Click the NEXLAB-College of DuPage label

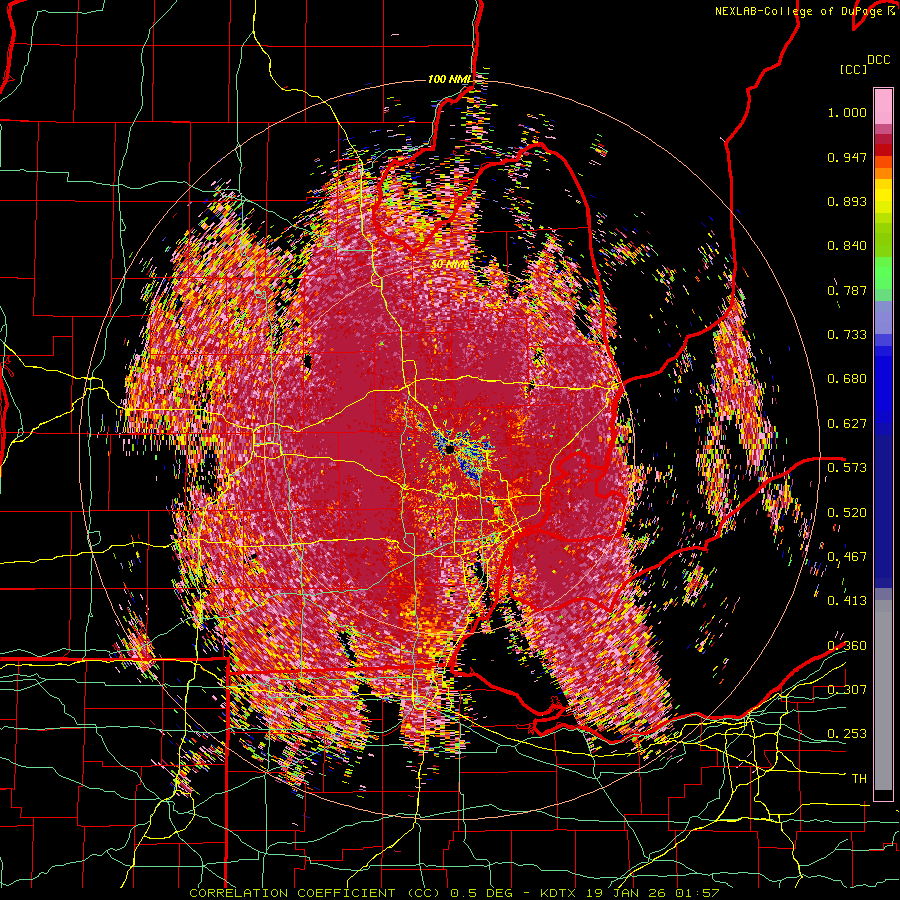(800, 11)
